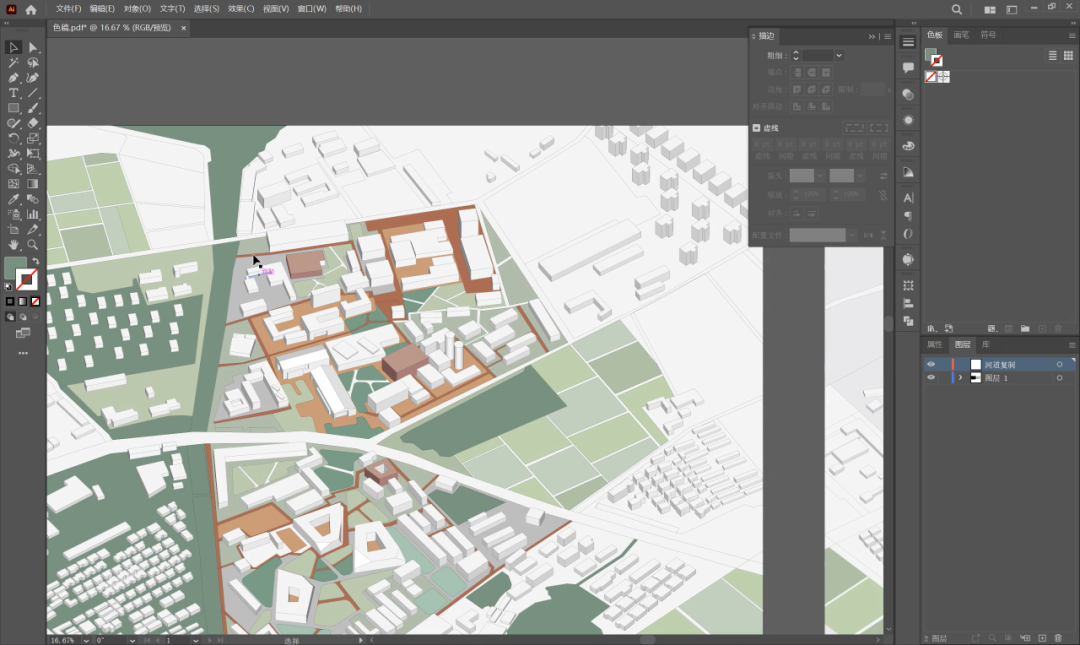Open the 色板 panel options menu
The width and height of the screenshot is (1080, 645).
pos(1072,35)
